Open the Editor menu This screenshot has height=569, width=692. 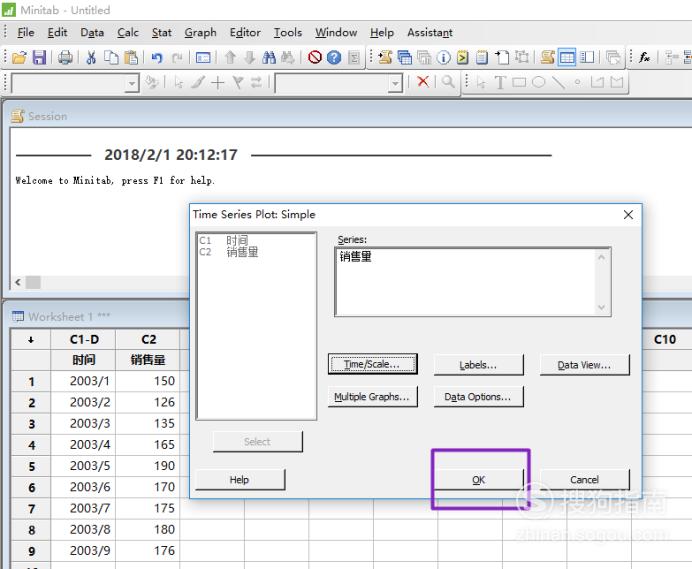pyautogui.click(x=245, y=32)
